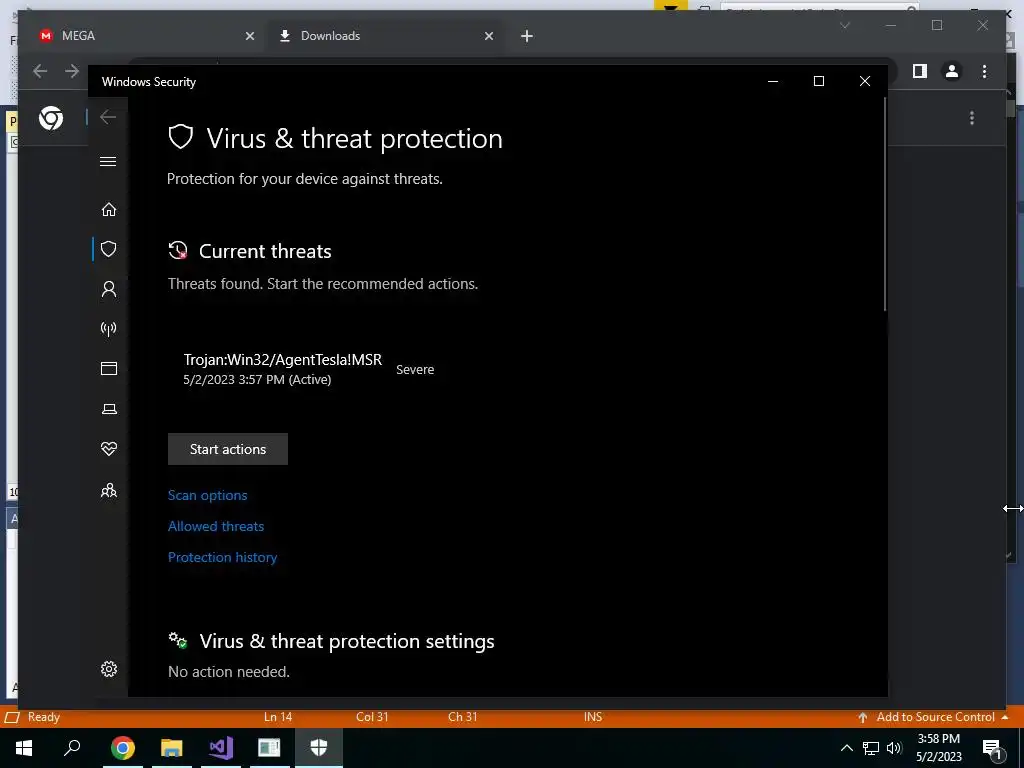Open the Home page in Windows Security sidebar
The width and height of the screenshot is (1024, 768).
(108, 209)
